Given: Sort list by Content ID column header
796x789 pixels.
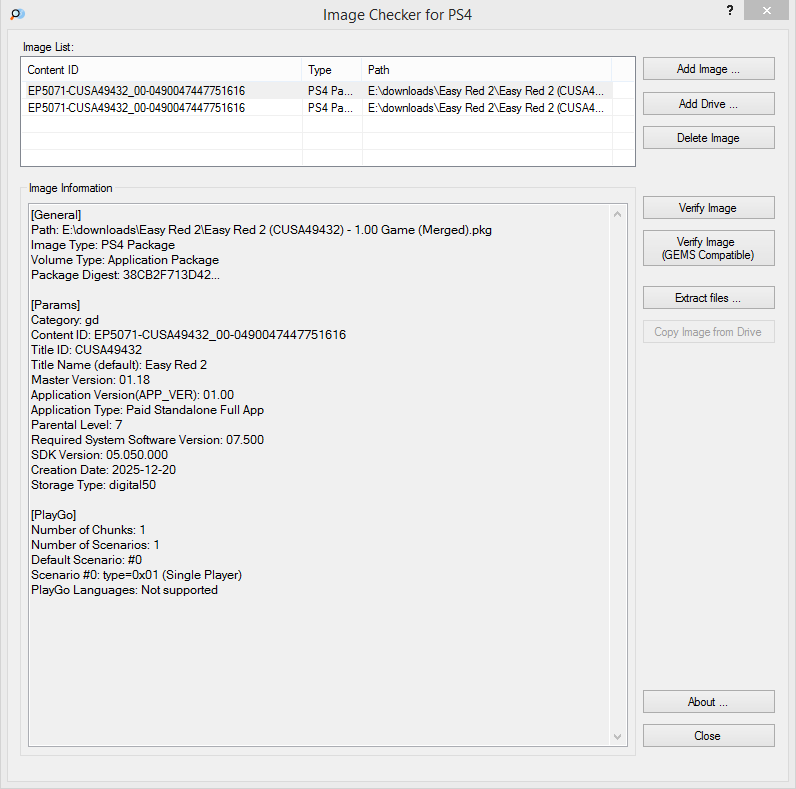Looking at the screenshot, I should tap(161, 70).
